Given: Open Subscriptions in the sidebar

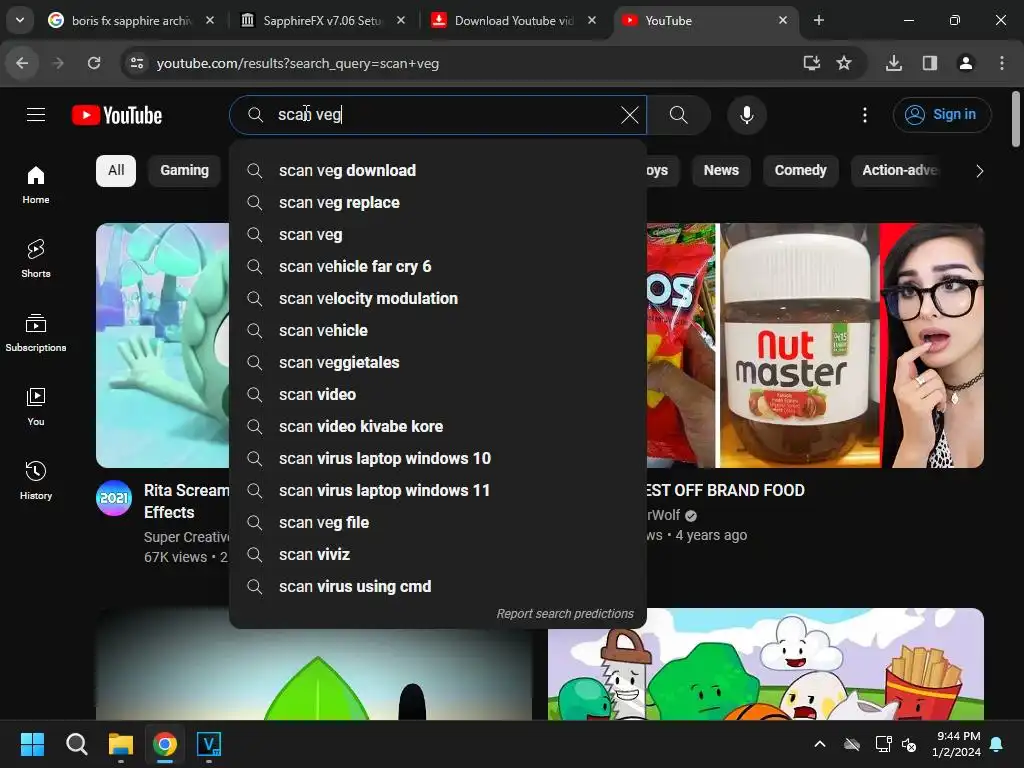Looking at the screenshot, I should pyautogui.click(x=36, y=332).
